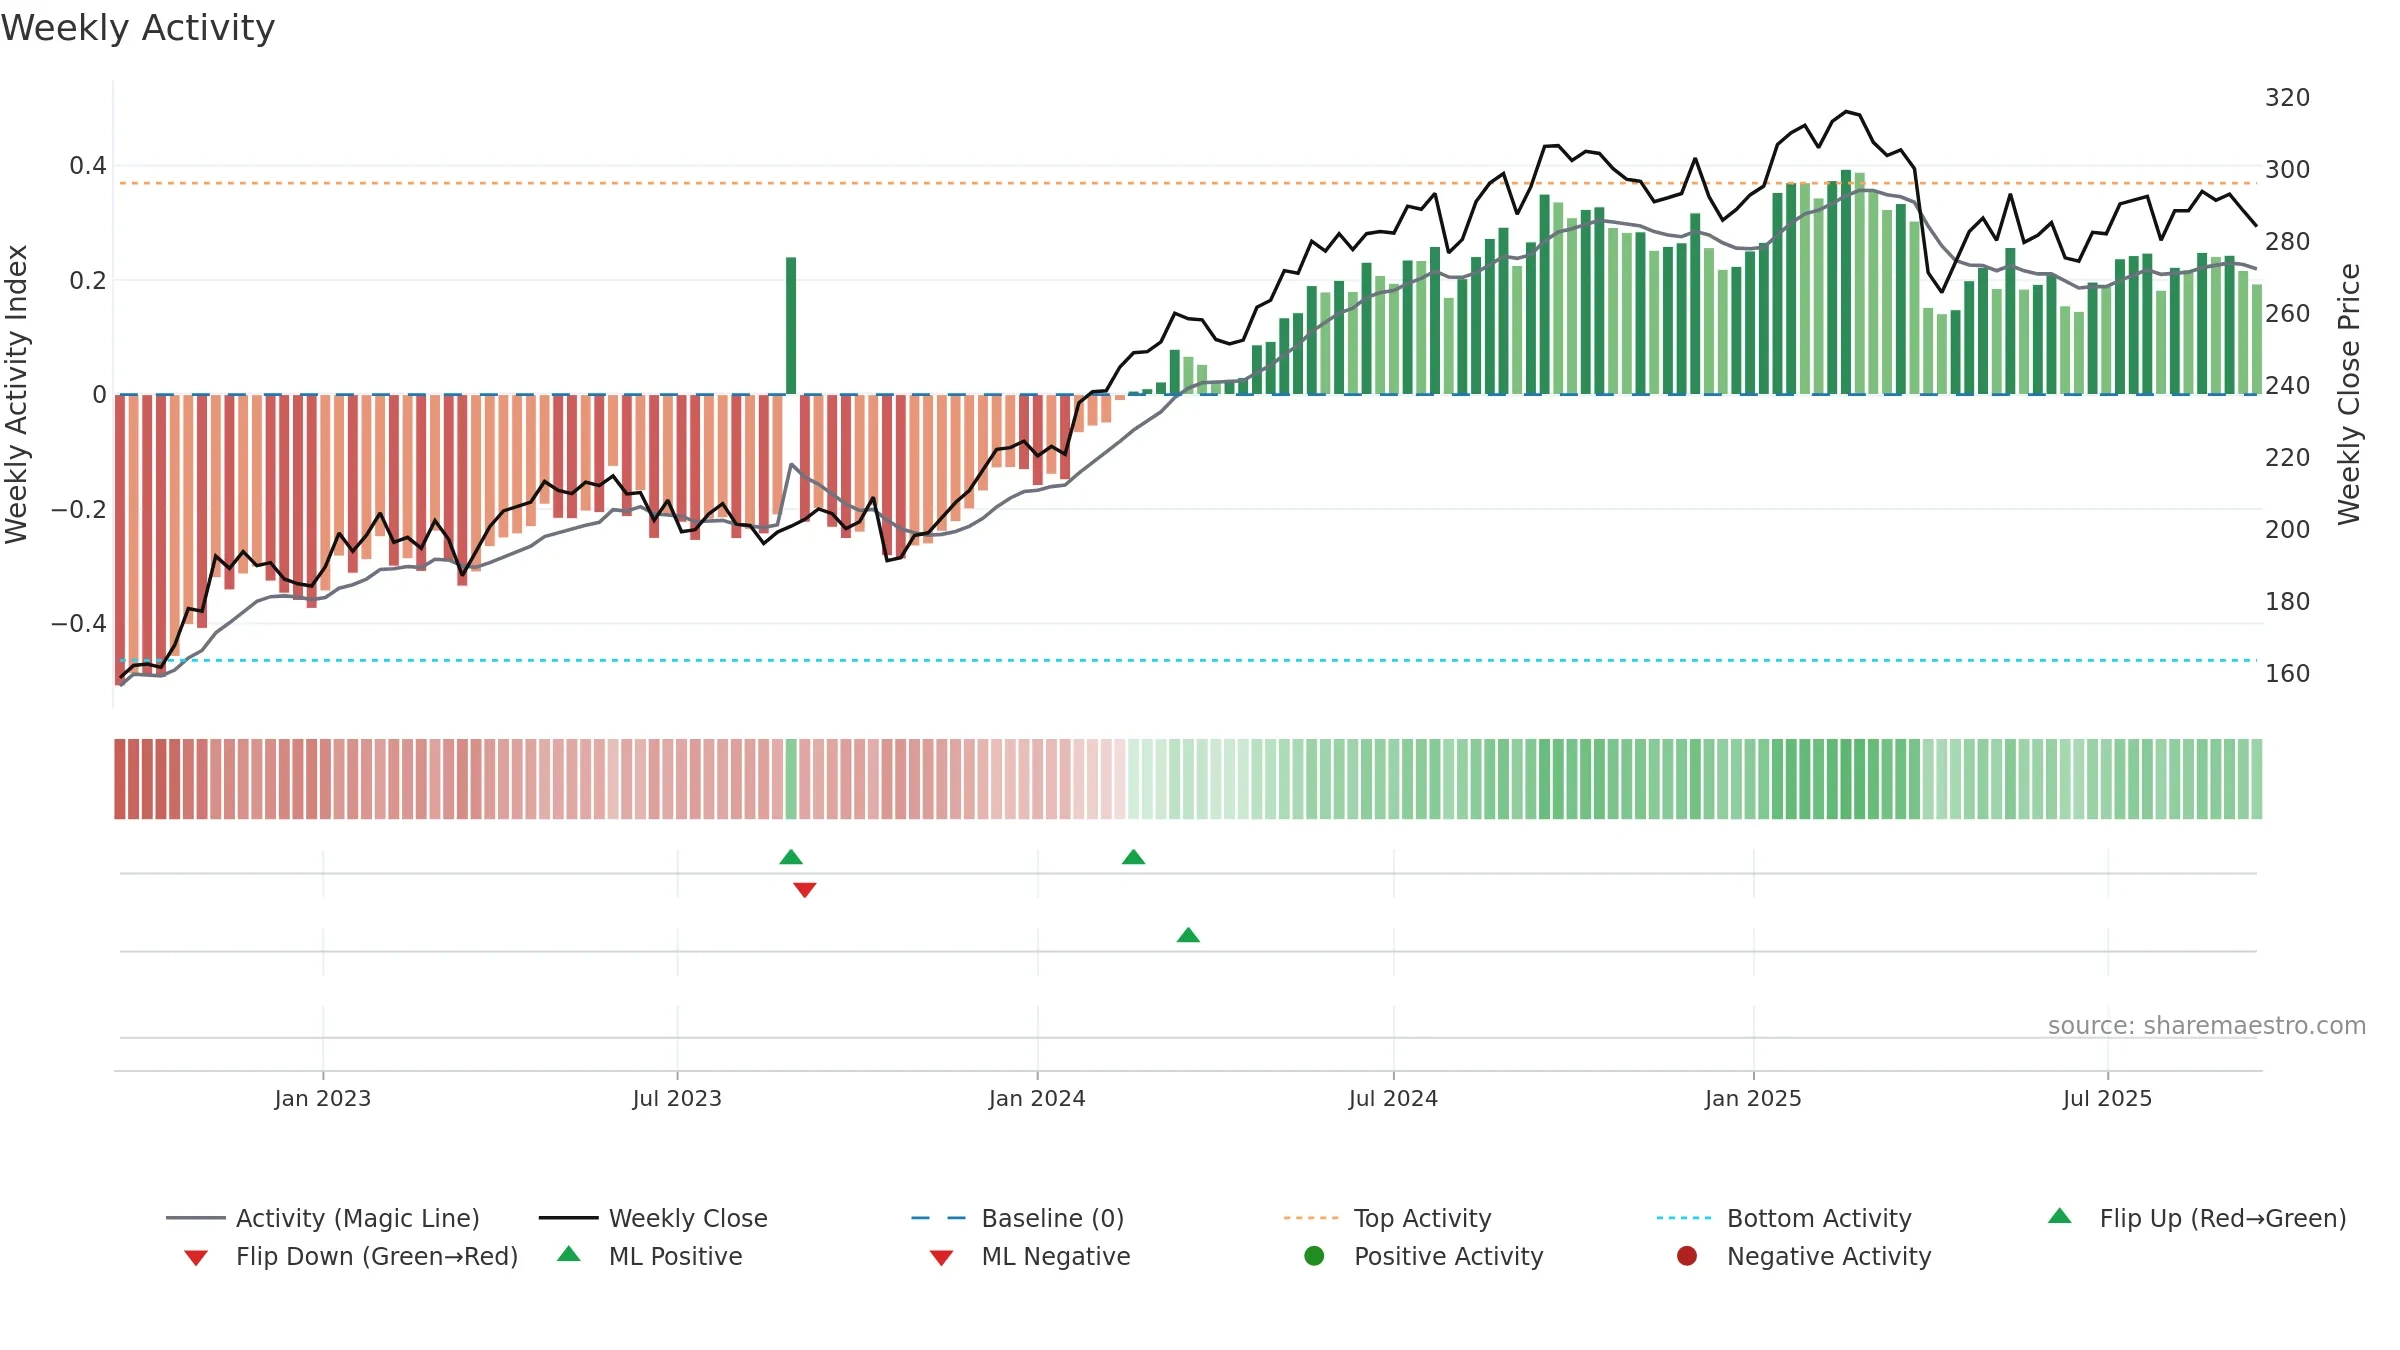
Task: Click the Jul 2024 x-axis label
Action: click(1393, 1098)
